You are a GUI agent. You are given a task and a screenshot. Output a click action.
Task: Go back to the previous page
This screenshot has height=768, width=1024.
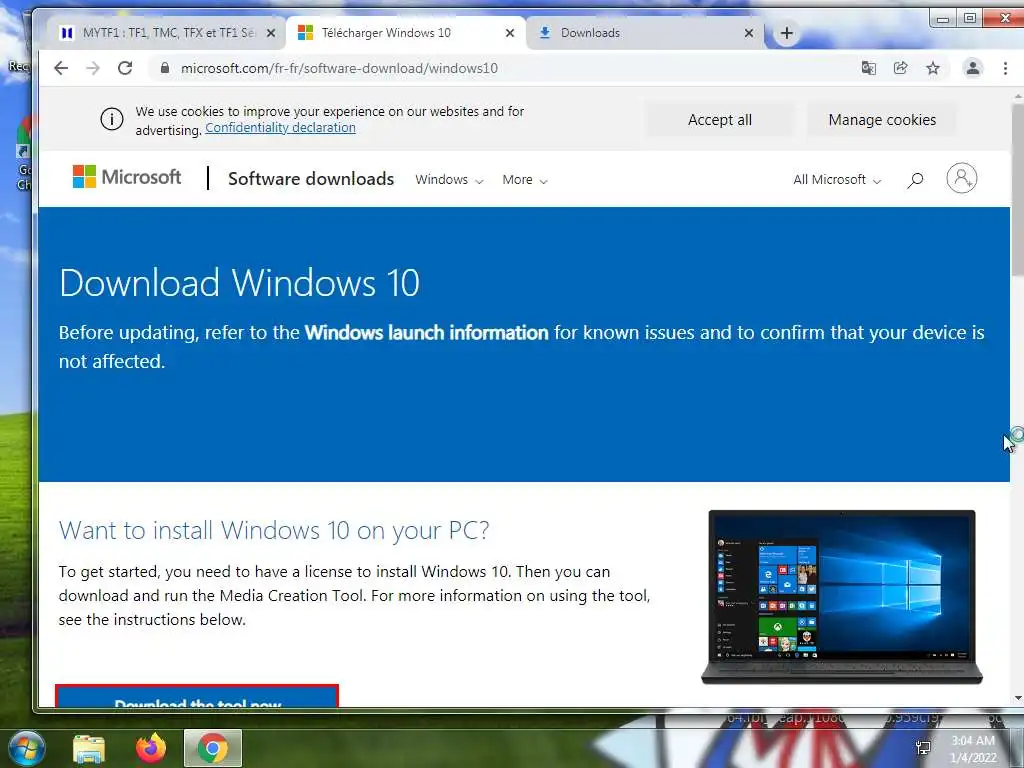[x=61, y=68]
